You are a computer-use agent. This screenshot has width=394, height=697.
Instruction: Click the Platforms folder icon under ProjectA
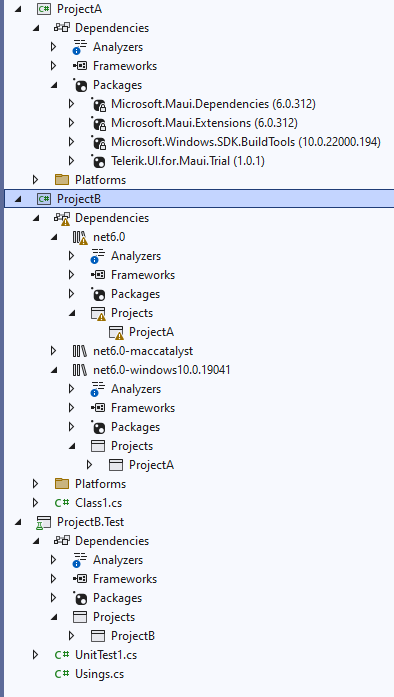coord(62,180)
